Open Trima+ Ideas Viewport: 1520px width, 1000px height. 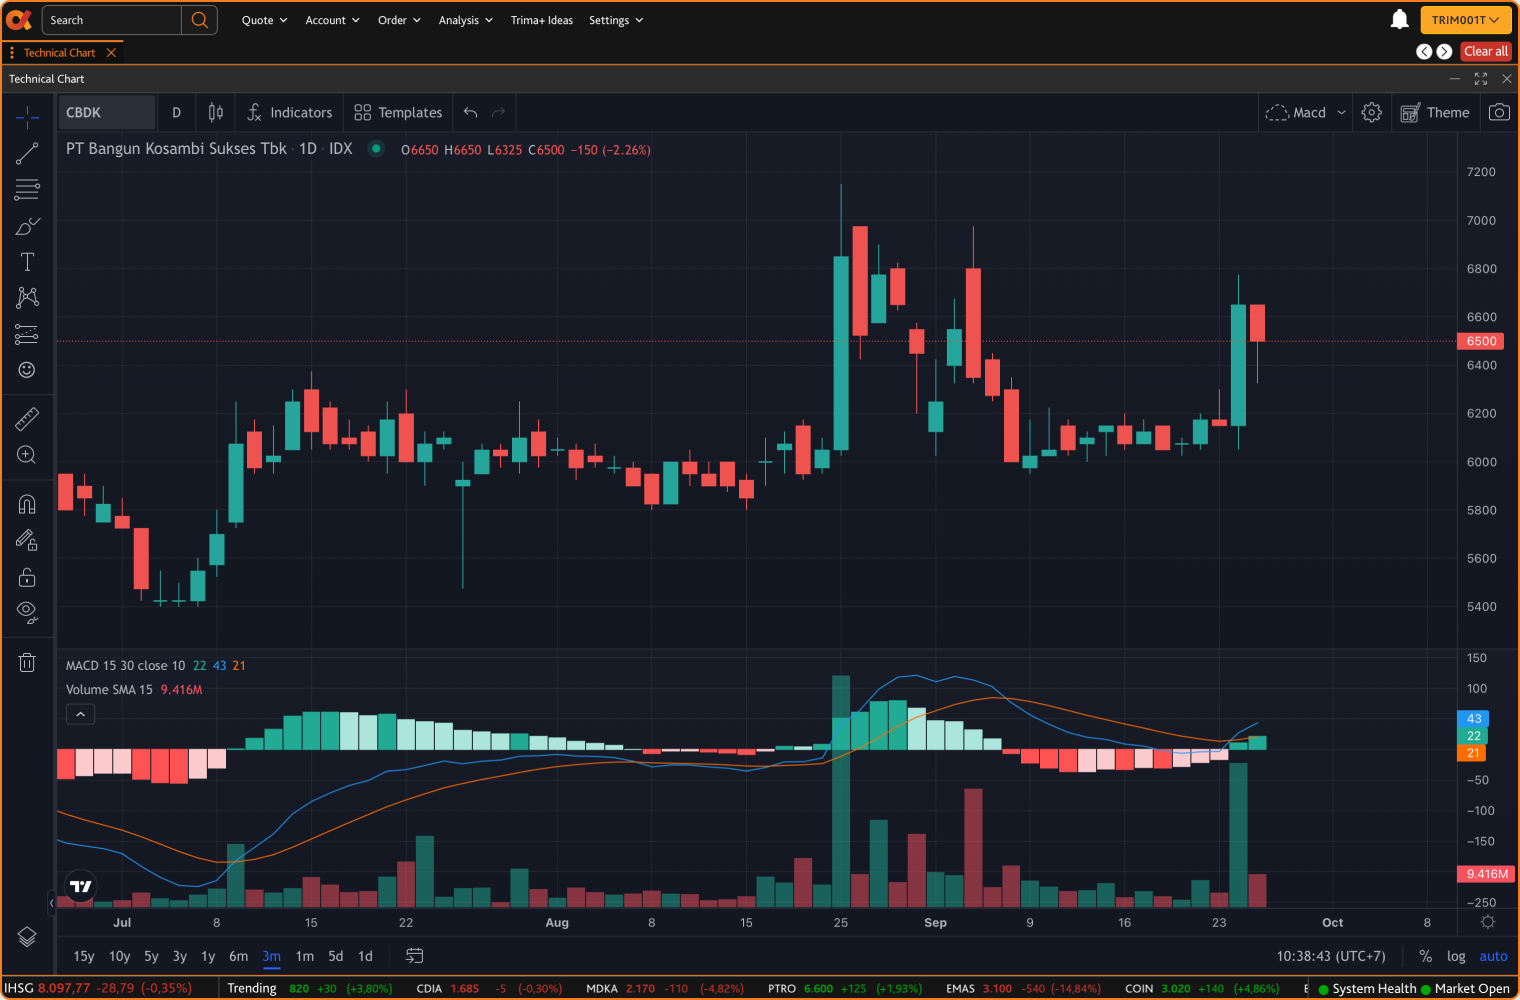(x=542, y=20)
